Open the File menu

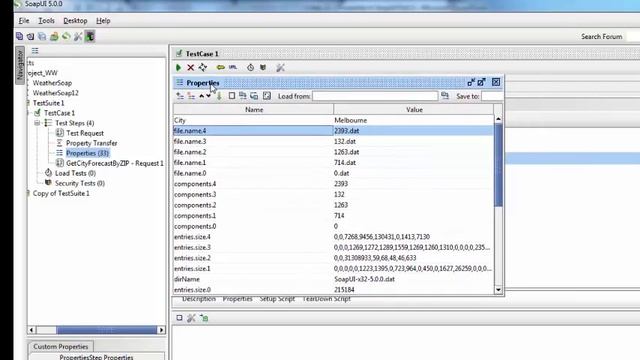[x=24, y=20]
